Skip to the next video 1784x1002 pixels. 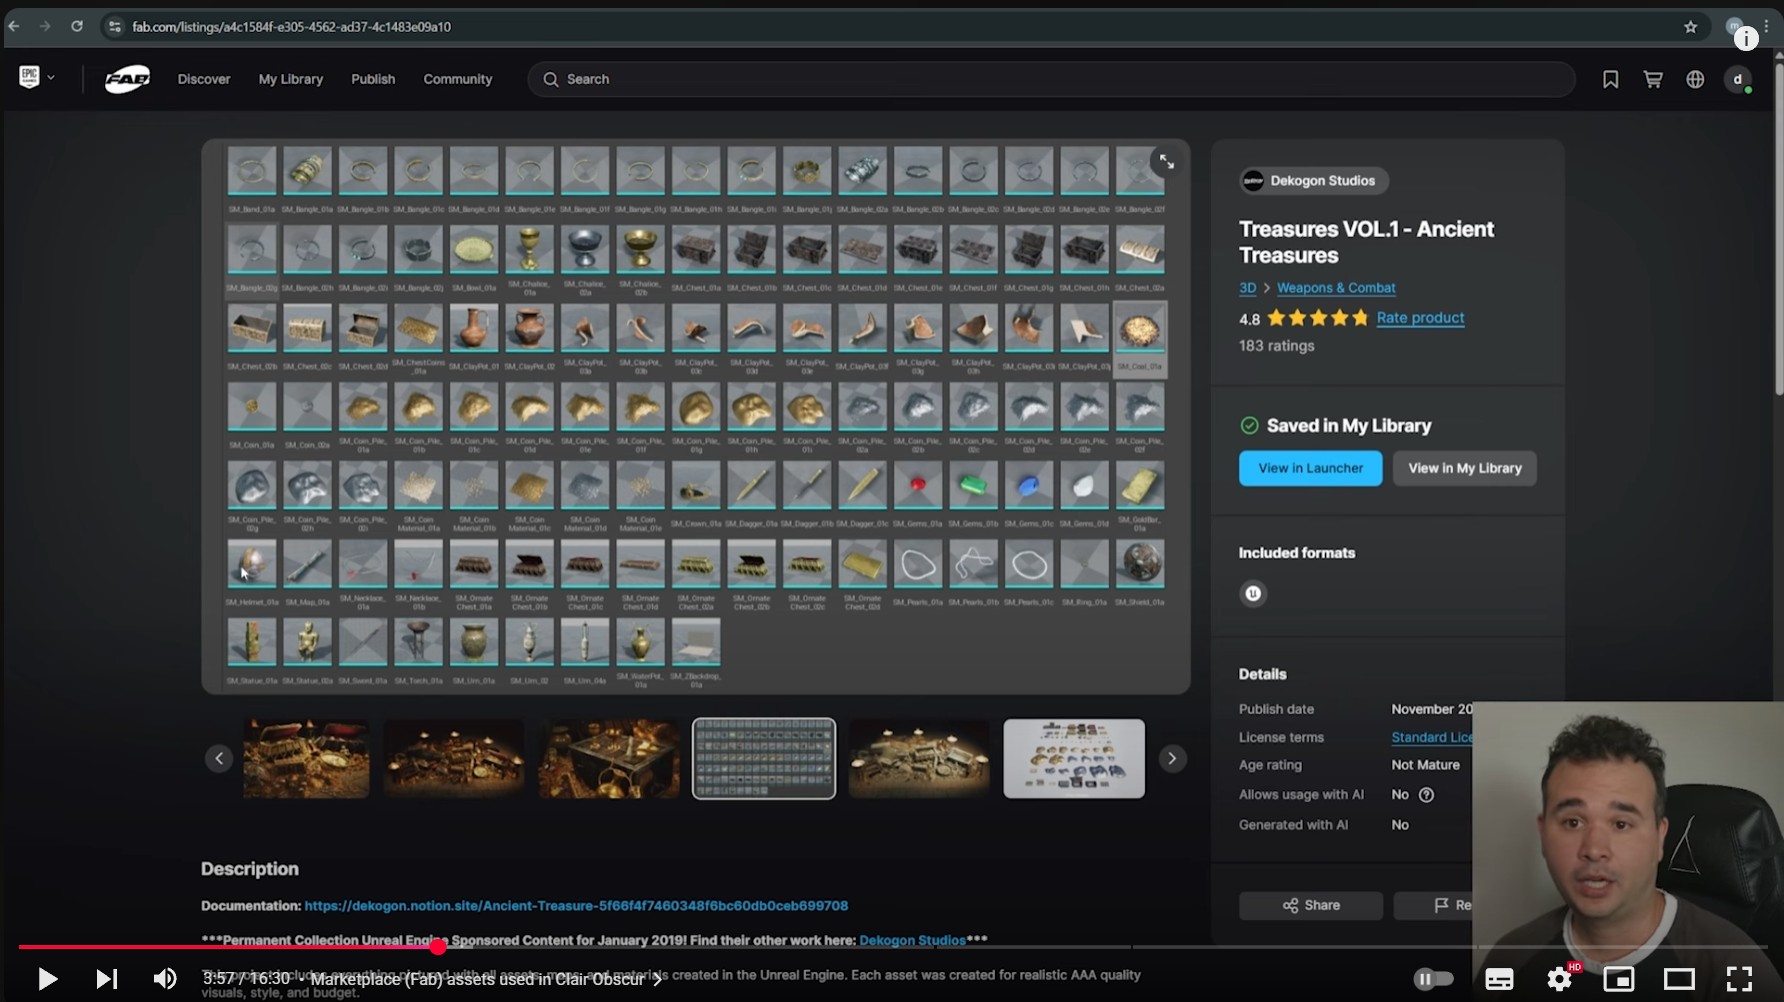pos(106,979)
